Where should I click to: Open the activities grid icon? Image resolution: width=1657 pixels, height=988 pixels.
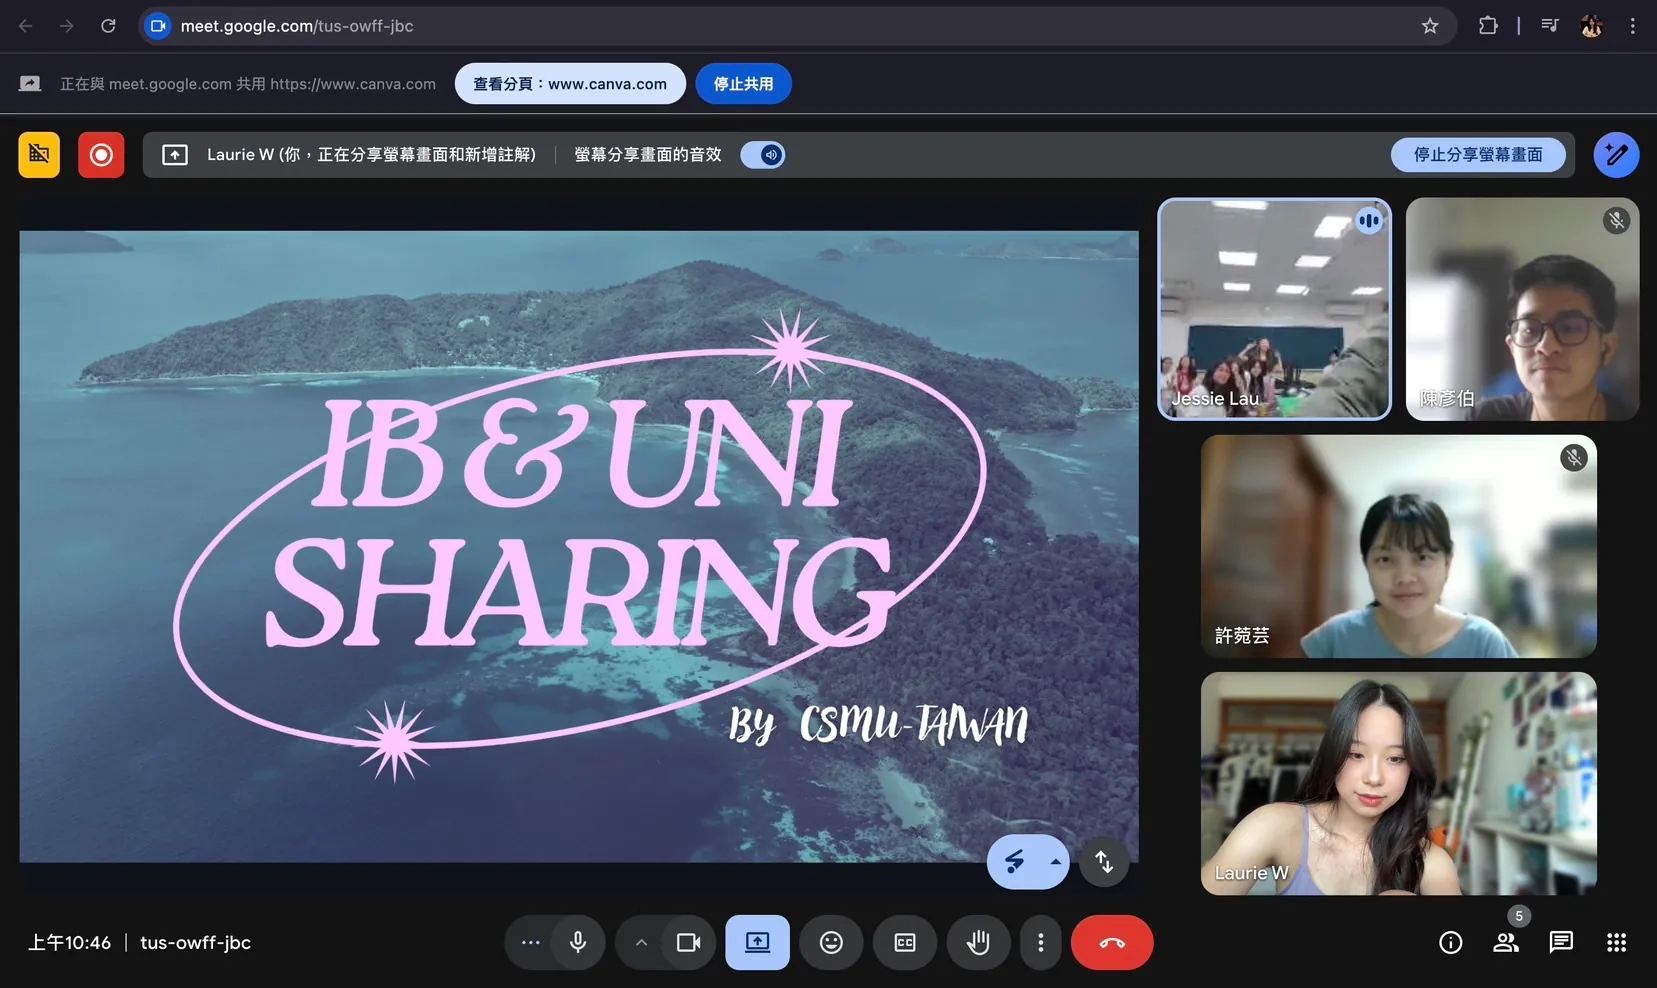coord(1616,942)
